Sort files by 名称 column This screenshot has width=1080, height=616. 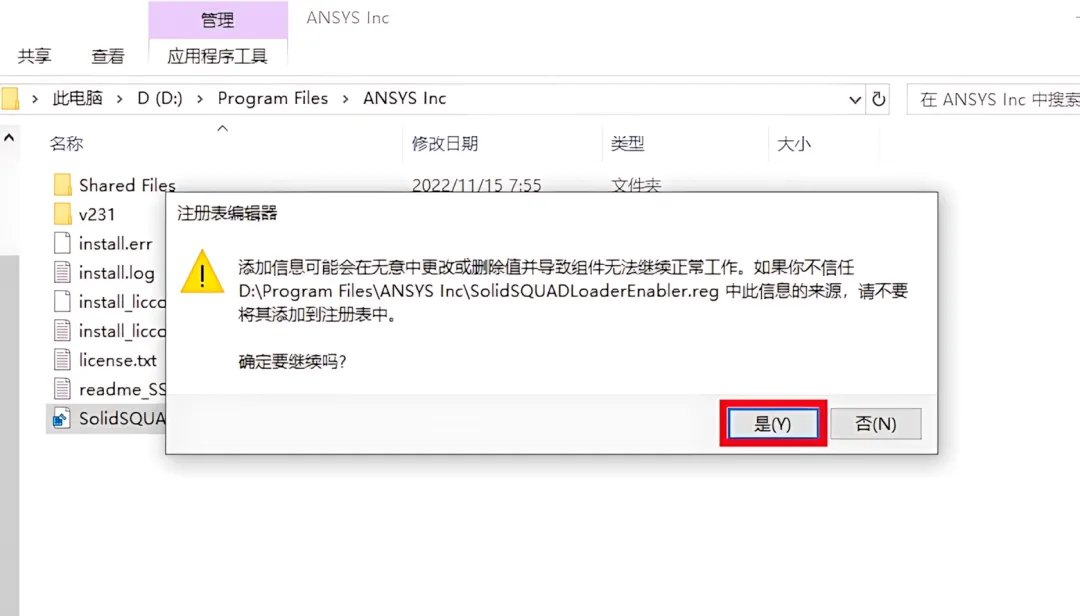tap(67, 144)
